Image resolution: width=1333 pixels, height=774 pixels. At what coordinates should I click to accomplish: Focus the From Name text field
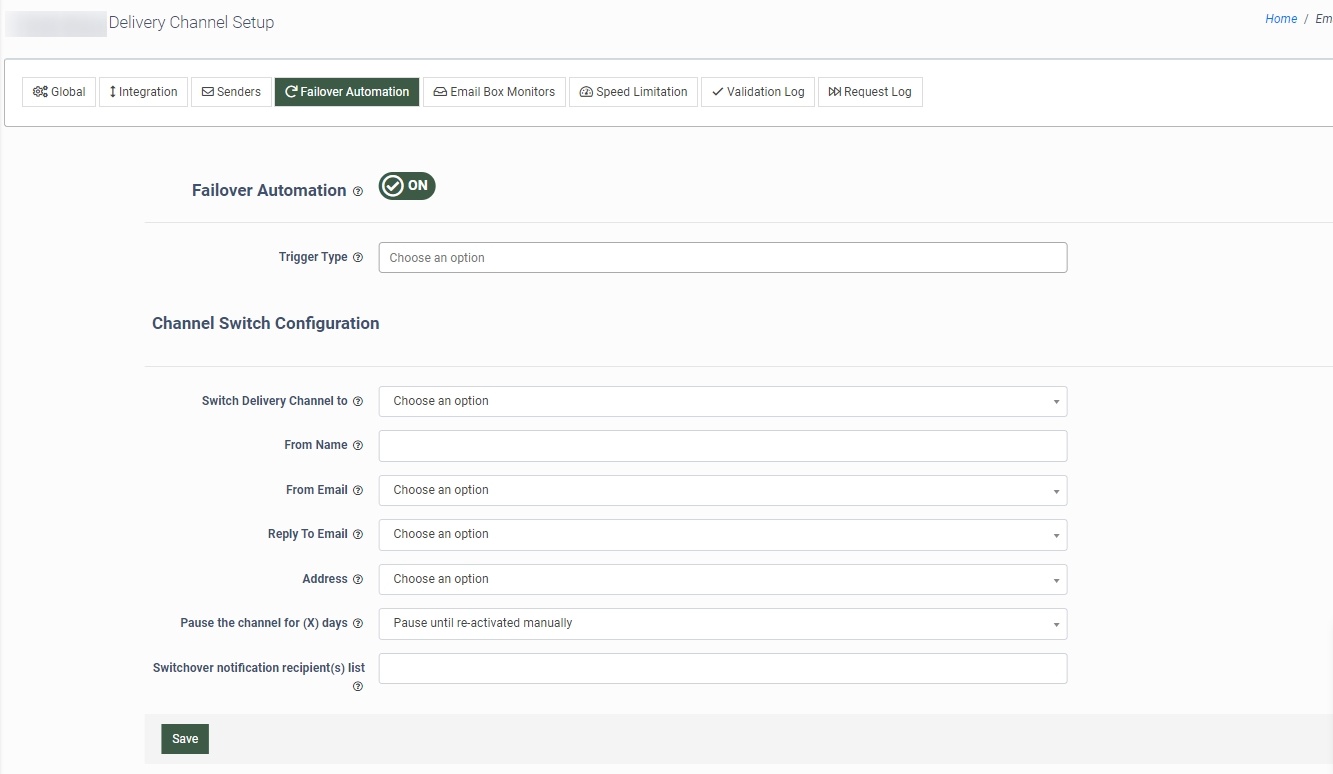(x=722, y=446)
